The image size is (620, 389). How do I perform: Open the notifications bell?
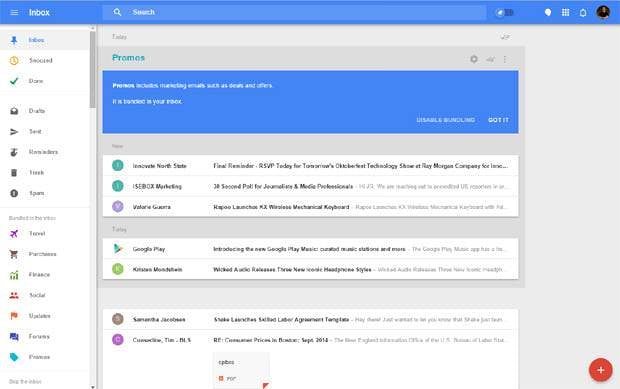tap(583, 13)
